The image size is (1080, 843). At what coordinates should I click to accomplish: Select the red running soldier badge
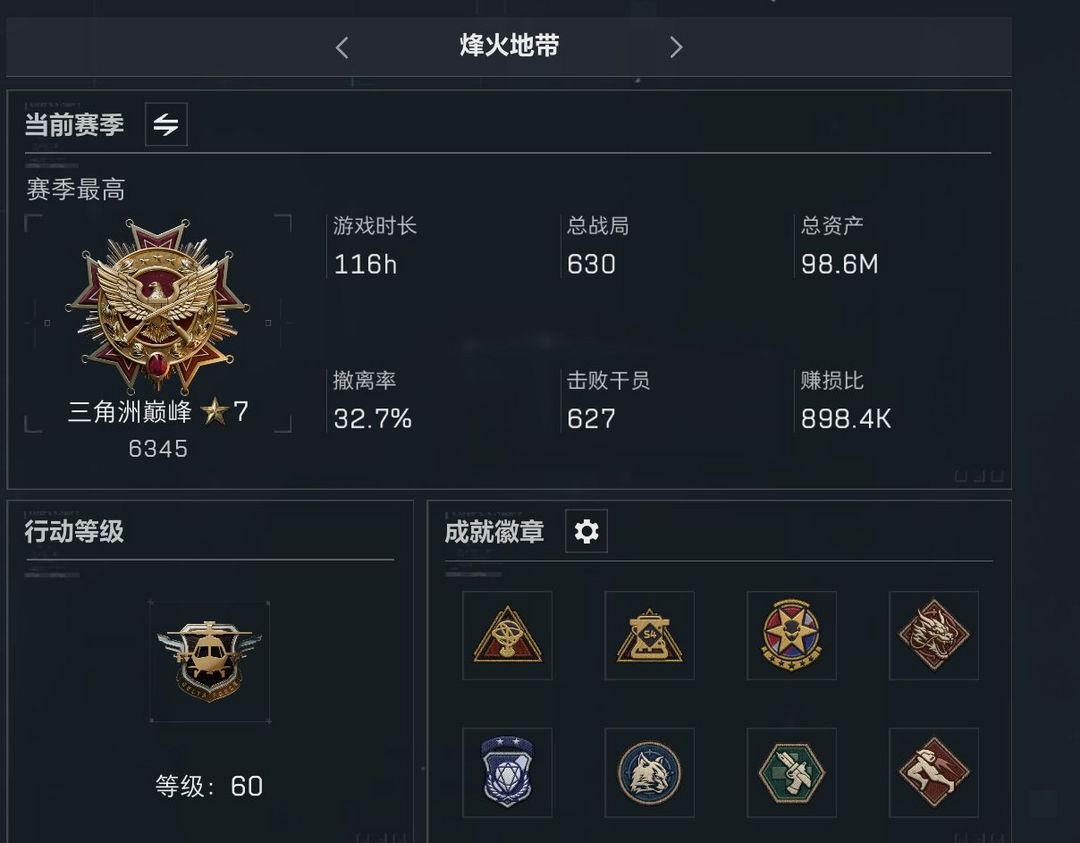point(934,772)
